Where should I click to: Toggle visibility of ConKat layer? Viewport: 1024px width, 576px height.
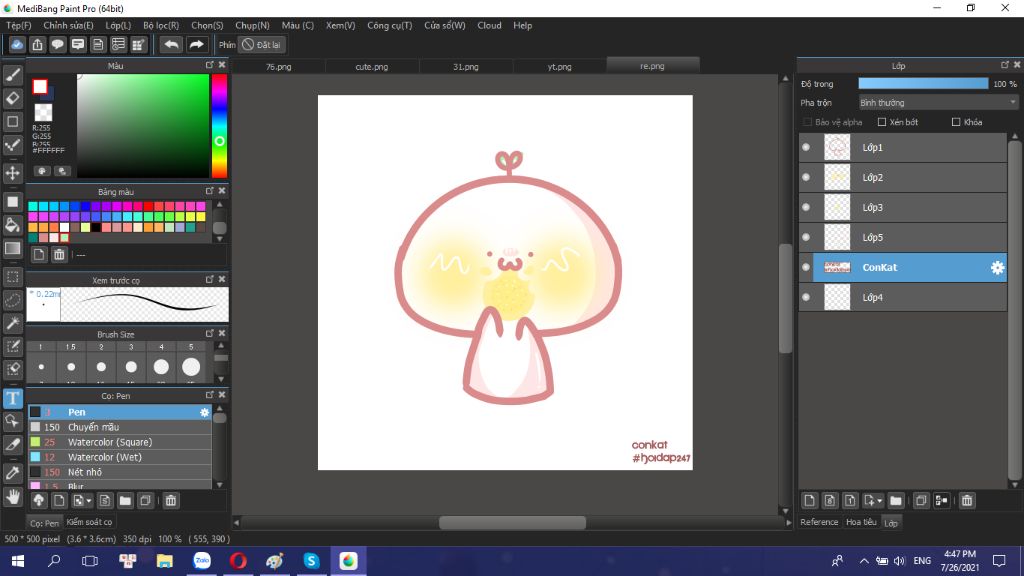pos(806,267)
